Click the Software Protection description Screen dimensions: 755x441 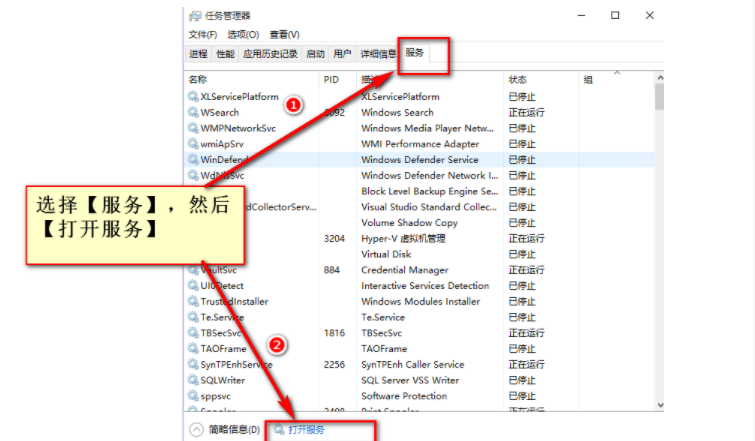pos(404,396)
